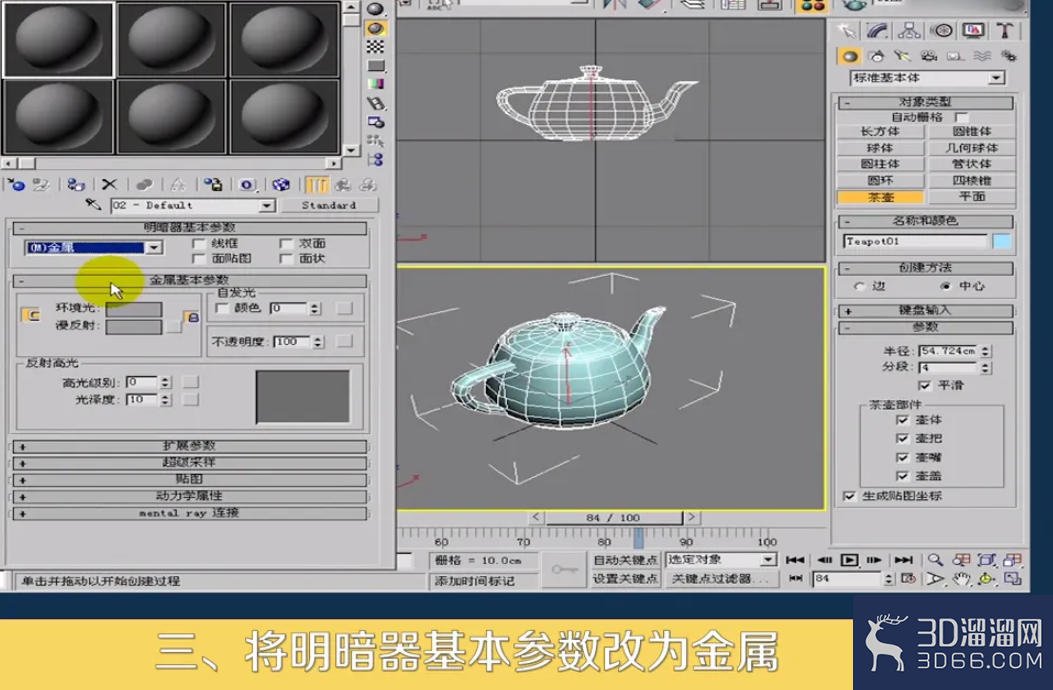Click the 球体 sphere button
Viewport: 1053px width, 690px height.
(x=880, y=148)
